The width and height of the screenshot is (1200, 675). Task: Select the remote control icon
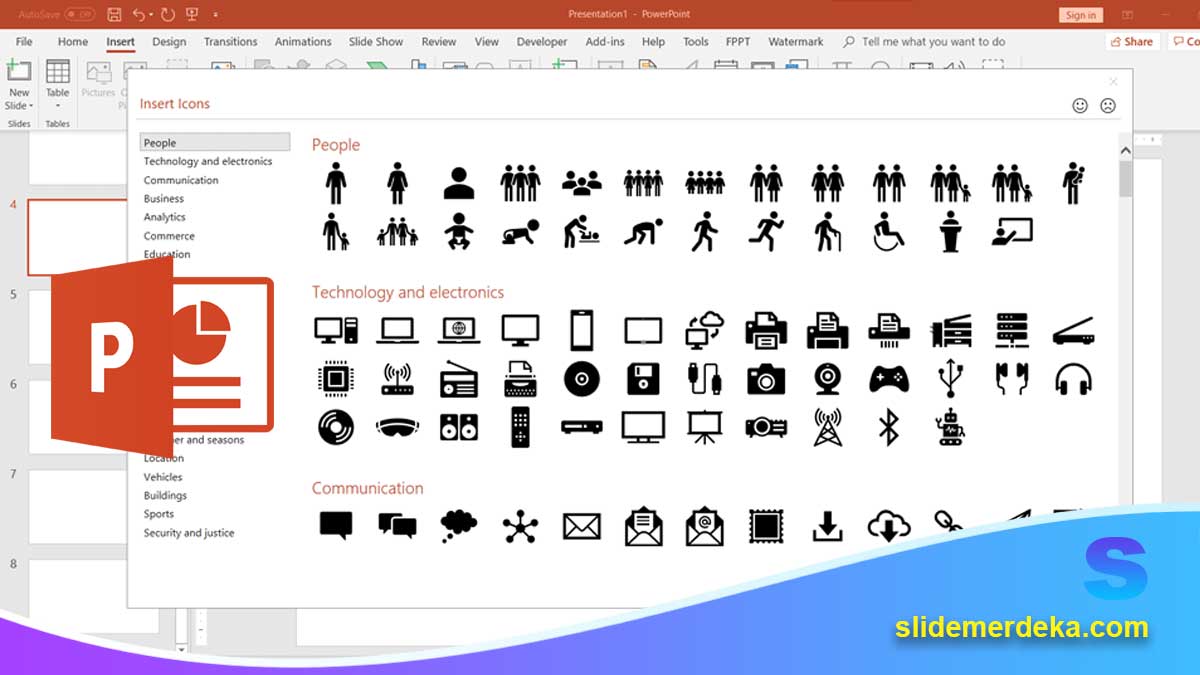pos(520,427)
